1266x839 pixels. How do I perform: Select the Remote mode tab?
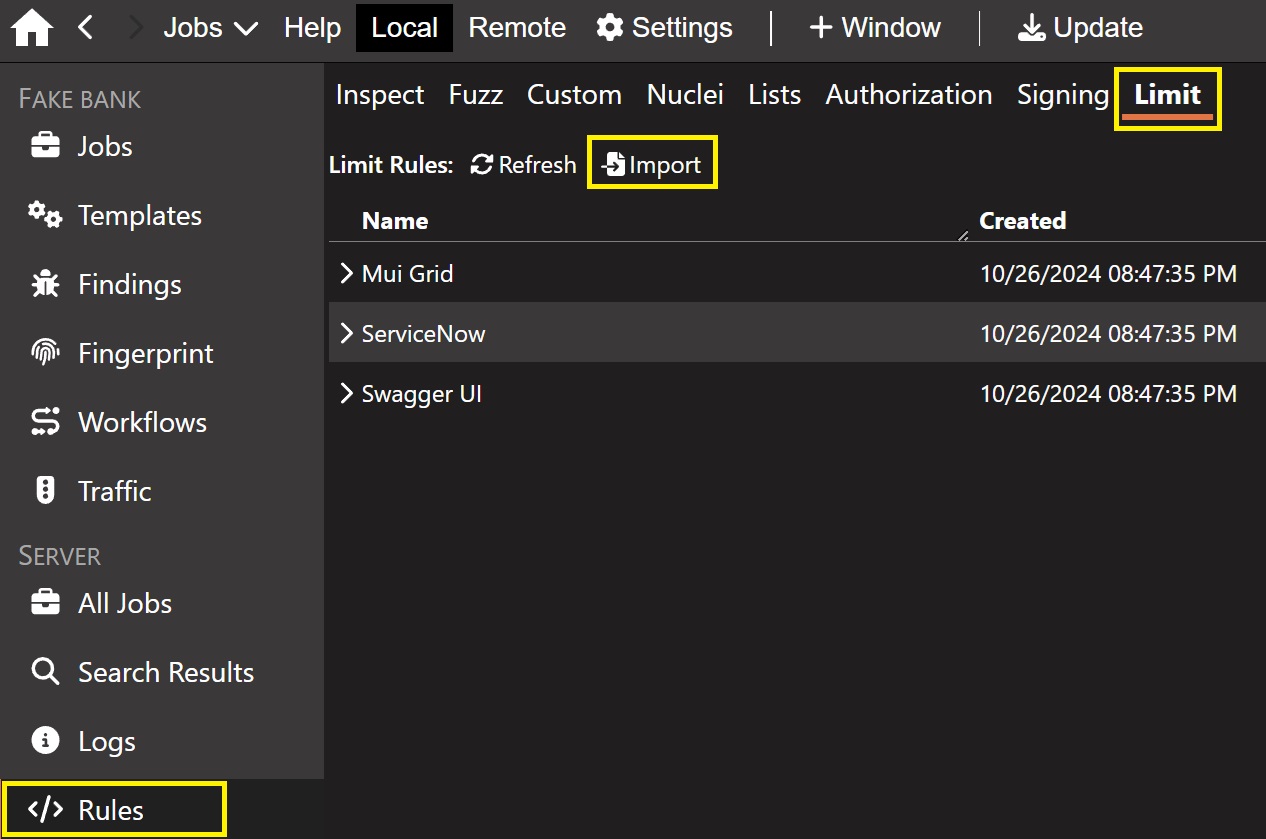(x=517, y=28)
